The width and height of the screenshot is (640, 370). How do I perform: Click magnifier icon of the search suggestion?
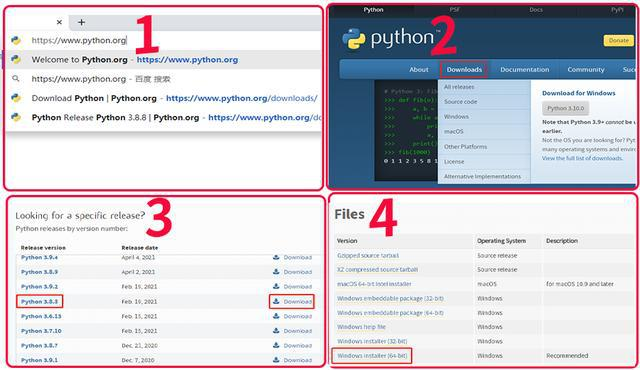coord(16,78)
